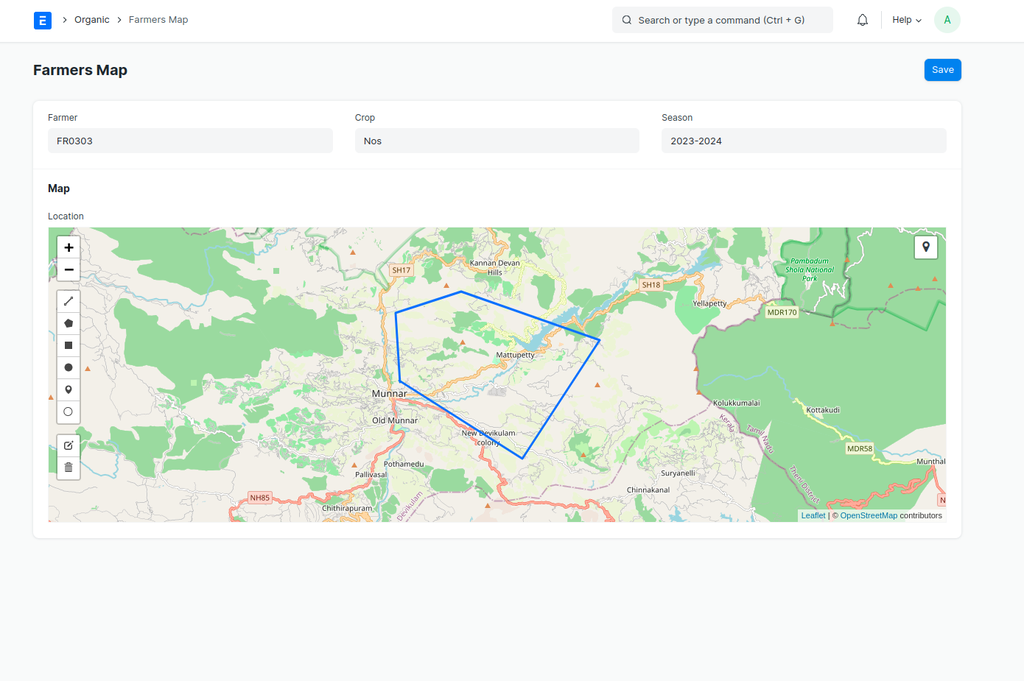This screenshot has height=681, width=1024.
Task: Select the place marker tool
Action: click(x=68, y=389)
